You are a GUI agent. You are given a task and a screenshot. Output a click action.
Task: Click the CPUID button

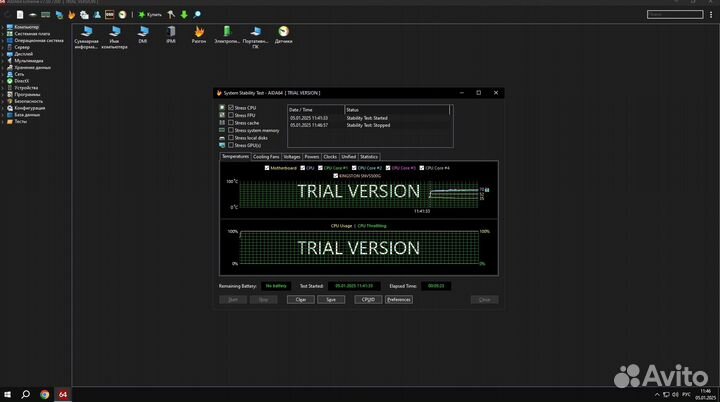coord(367,299)
